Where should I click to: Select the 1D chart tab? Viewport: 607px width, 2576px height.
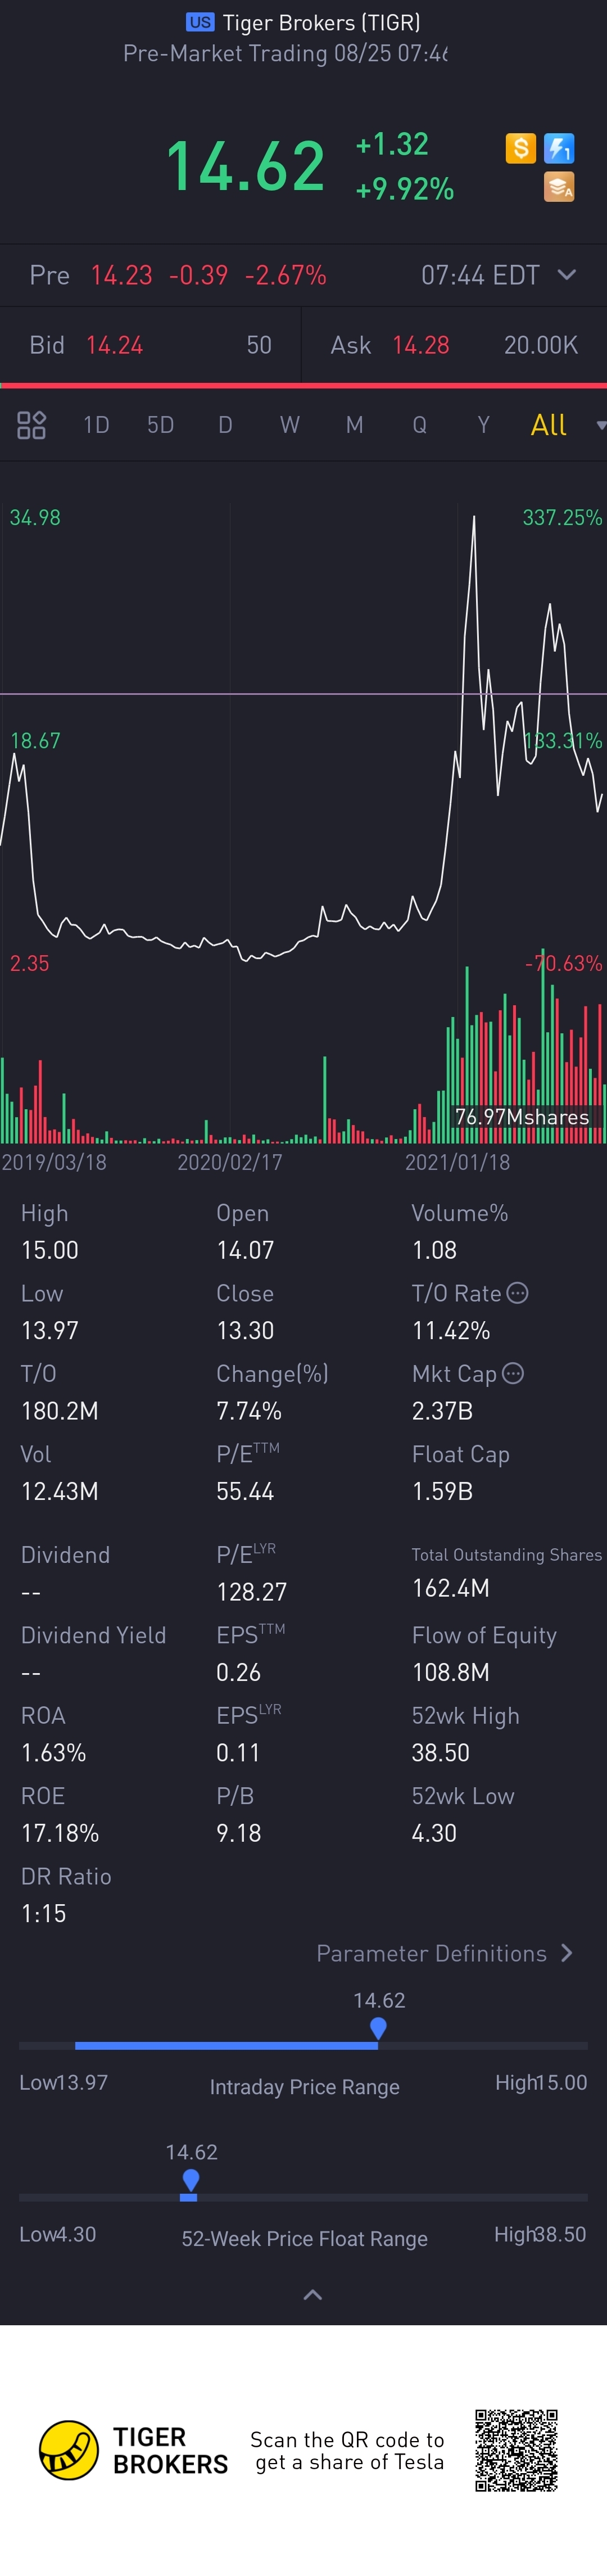96,425
